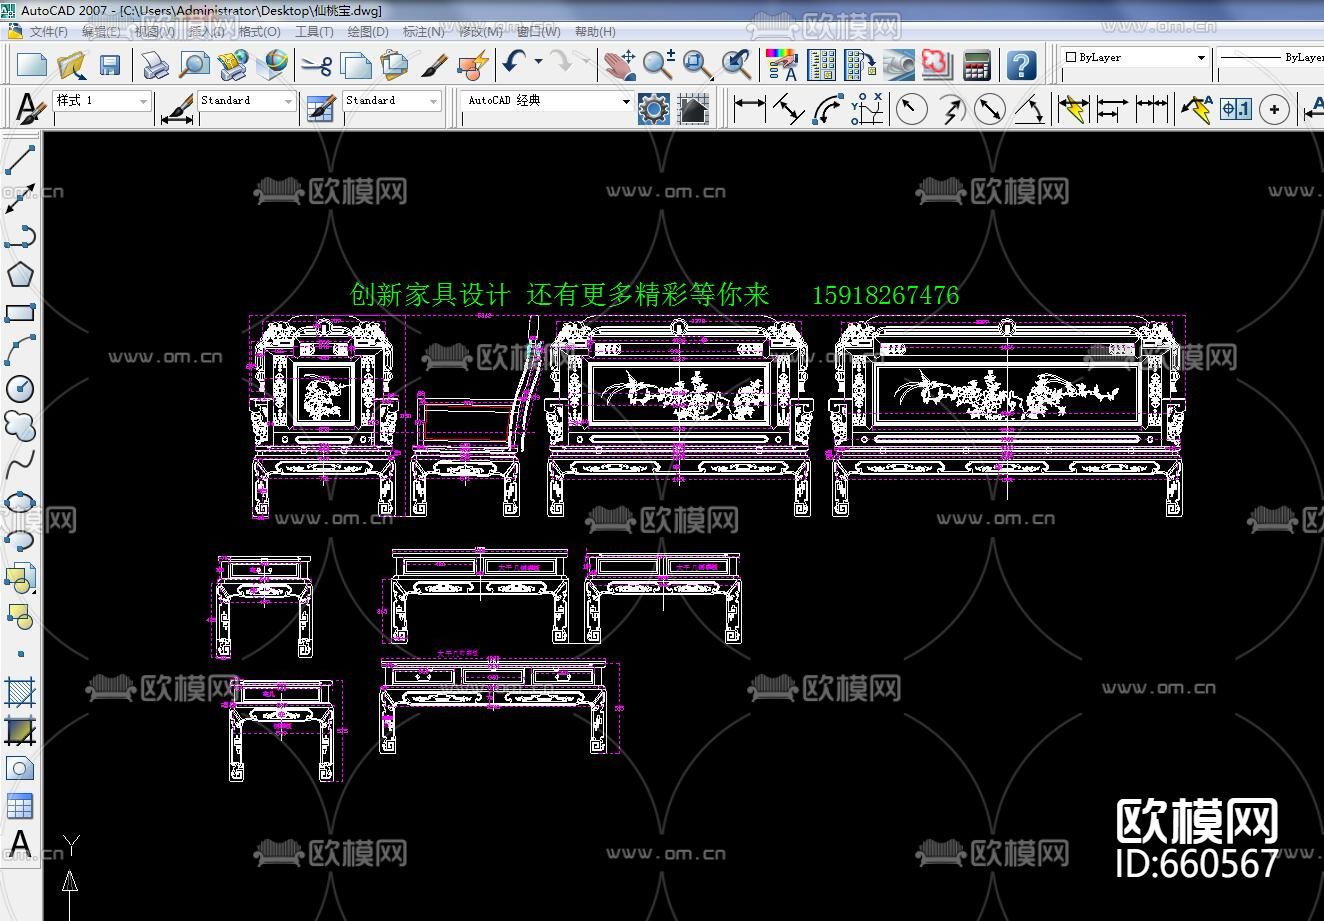Image resolution: width=1324 pixels, height=921 pixels.
Task: Click the Match Properties brush icon
Action: (x=434, y=66)
